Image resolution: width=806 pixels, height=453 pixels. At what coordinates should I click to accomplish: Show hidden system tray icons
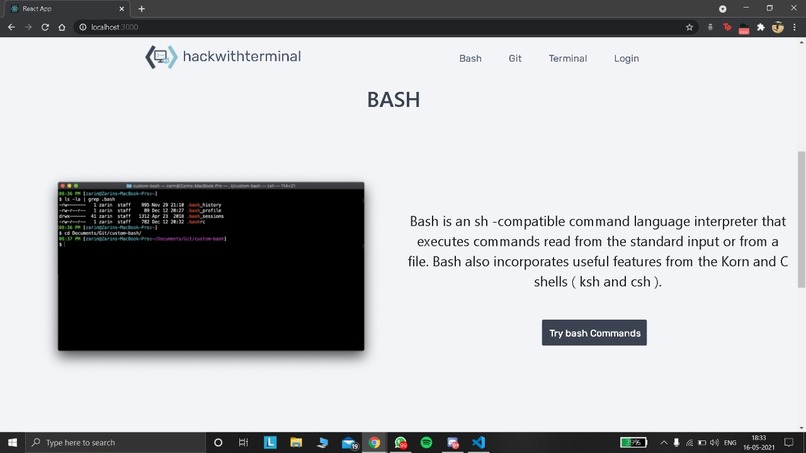pyautogui.click(x=664, y=443)
